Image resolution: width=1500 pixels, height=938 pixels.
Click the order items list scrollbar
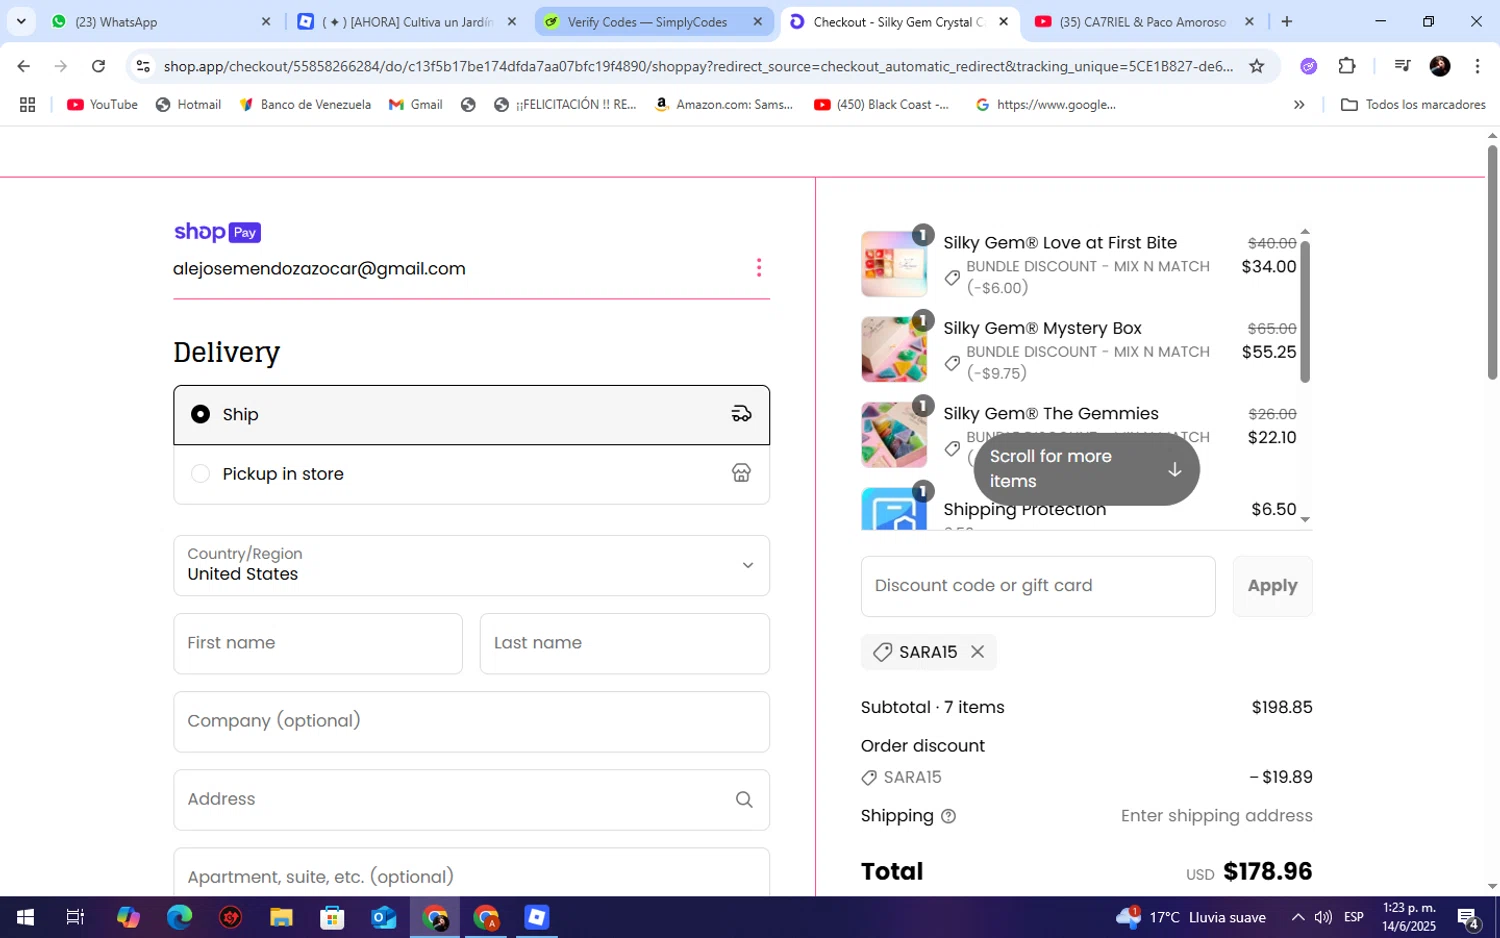(1304, 311)
